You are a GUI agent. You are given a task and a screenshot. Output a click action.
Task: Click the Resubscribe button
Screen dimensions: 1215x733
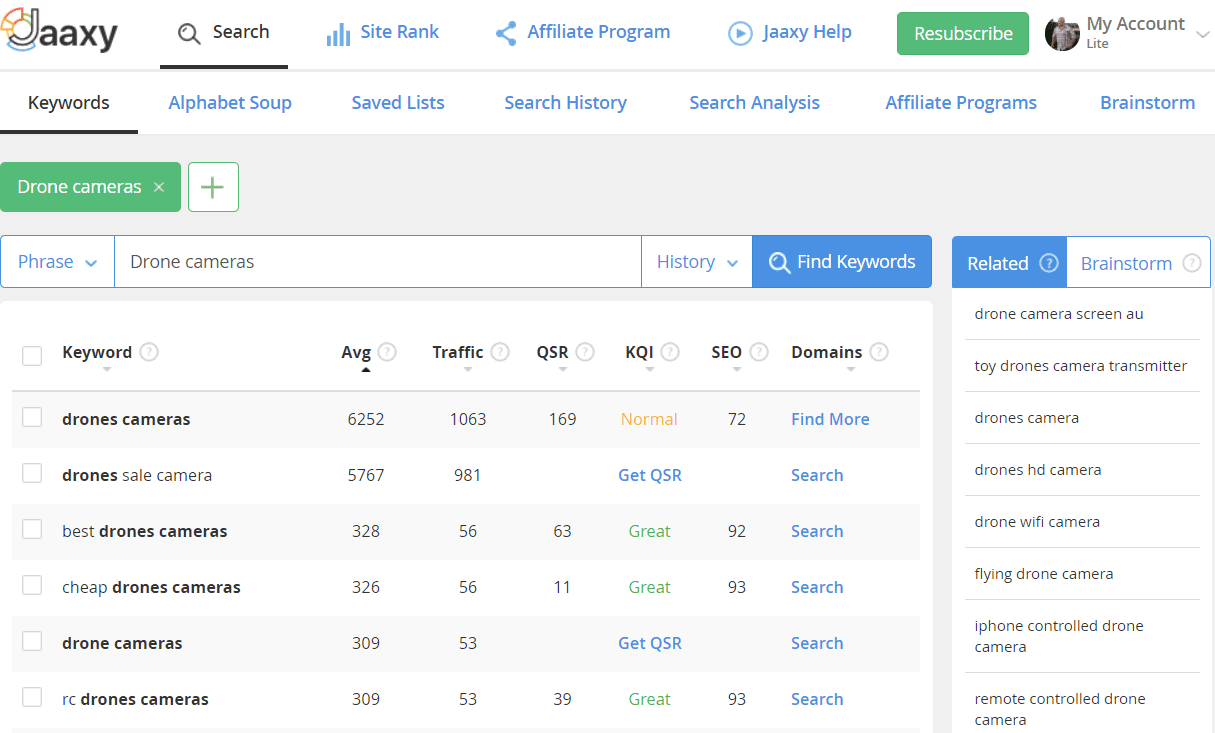(963, 34)
